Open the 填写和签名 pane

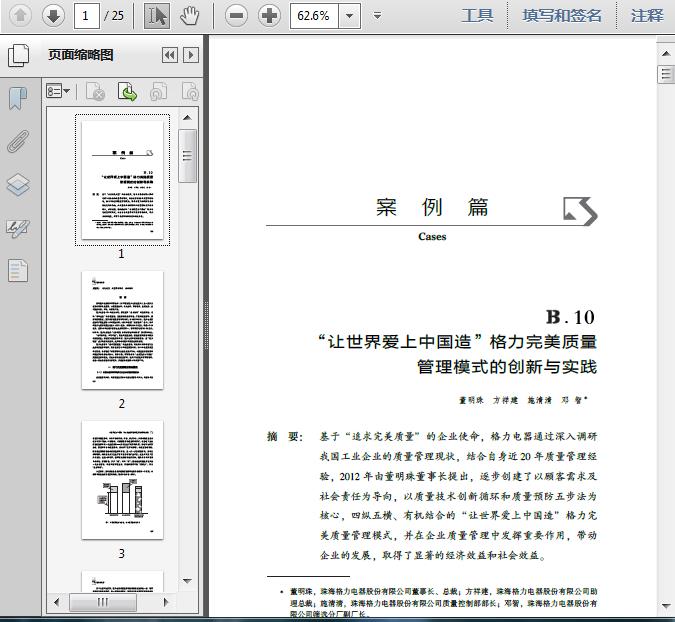(x=562, y=16)
